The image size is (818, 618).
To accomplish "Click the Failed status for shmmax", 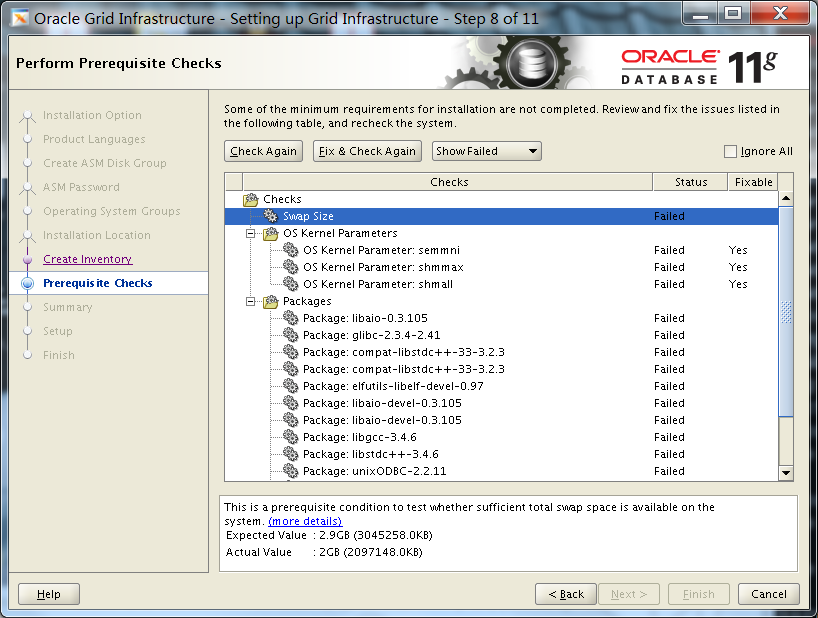I will click(x=669, y=267).
